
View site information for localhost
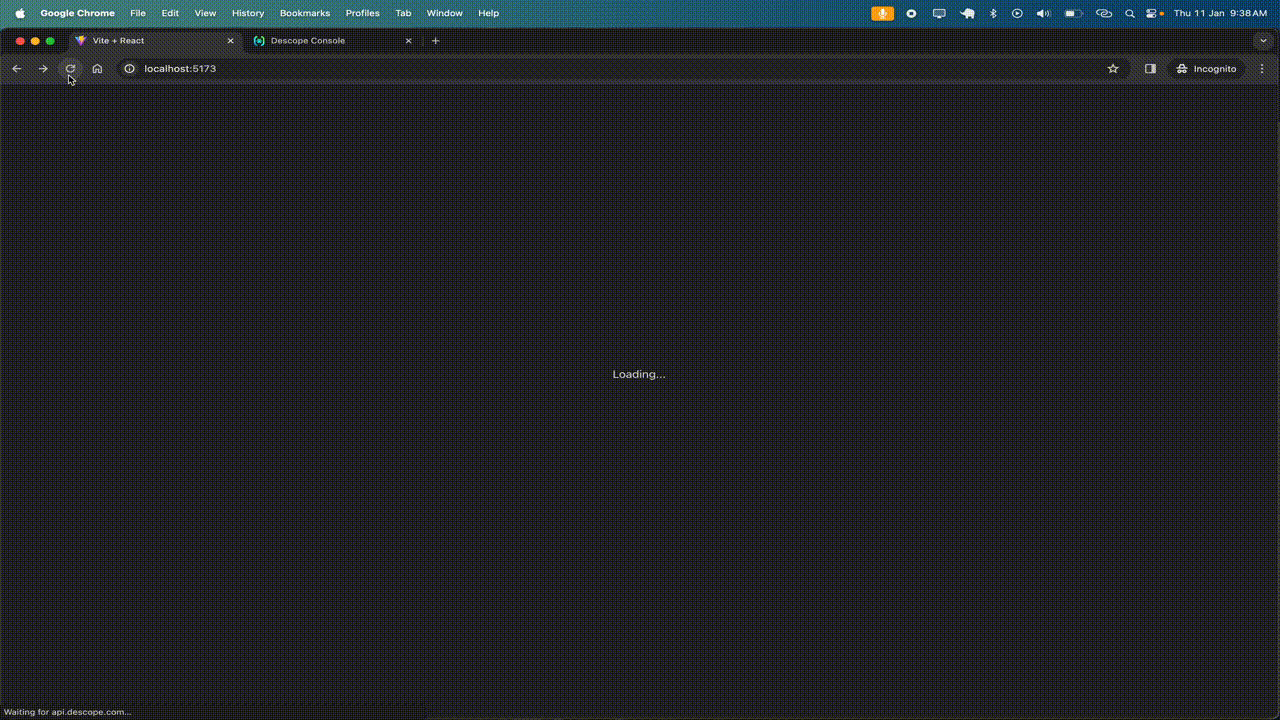tap(129, 69)
